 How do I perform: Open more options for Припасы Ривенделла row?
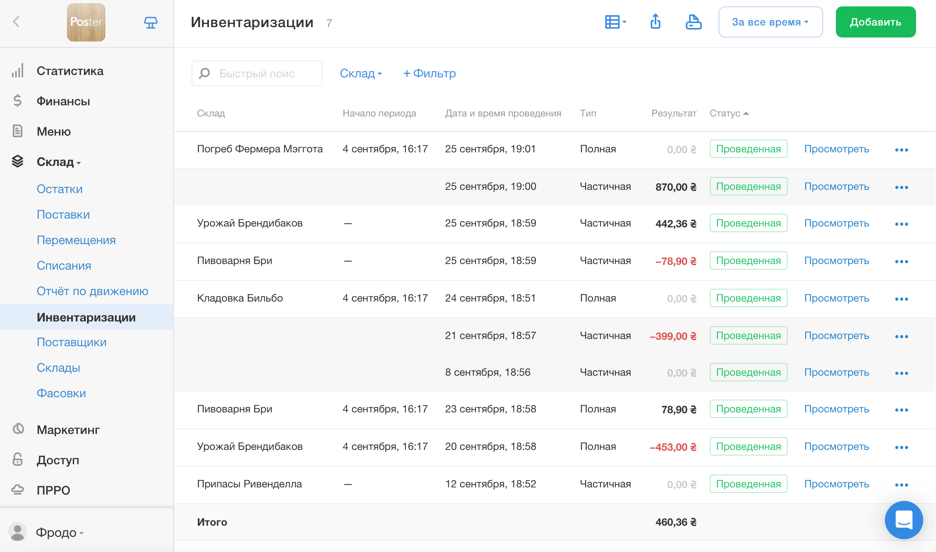point(901,485)
